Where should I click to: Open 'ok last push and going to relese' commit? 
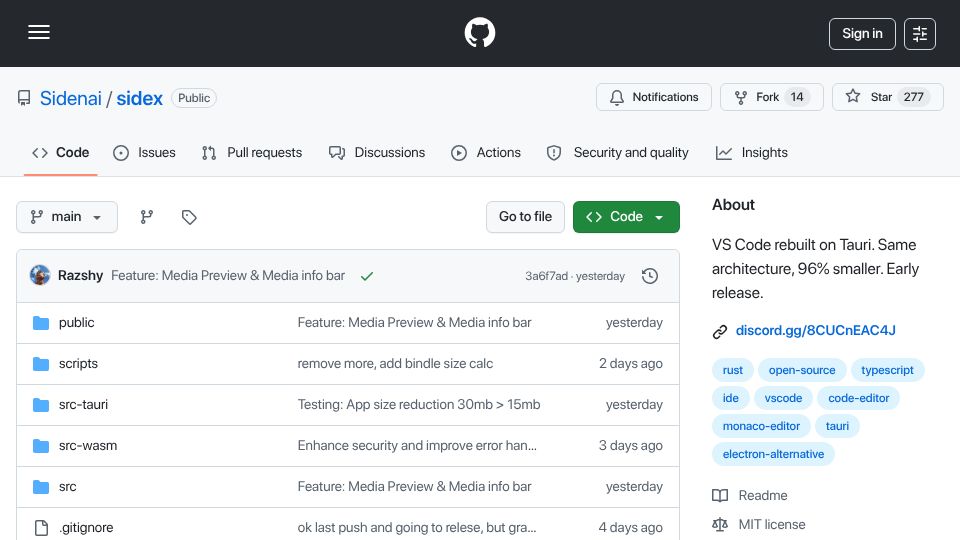pyautogui.click(x=417, y=528)
